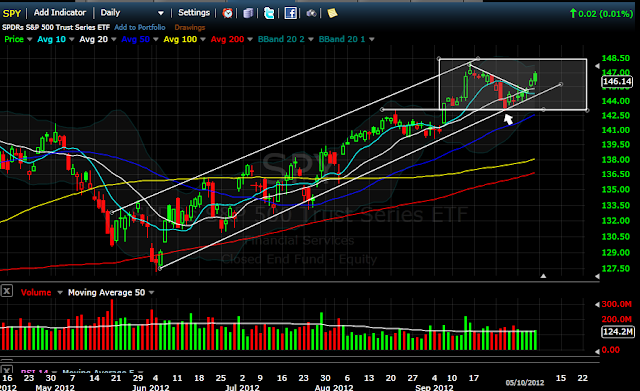The image size is (640, 391).
Task: Click the 300.0M volume axis label
Action: click(x=616, y=304)
